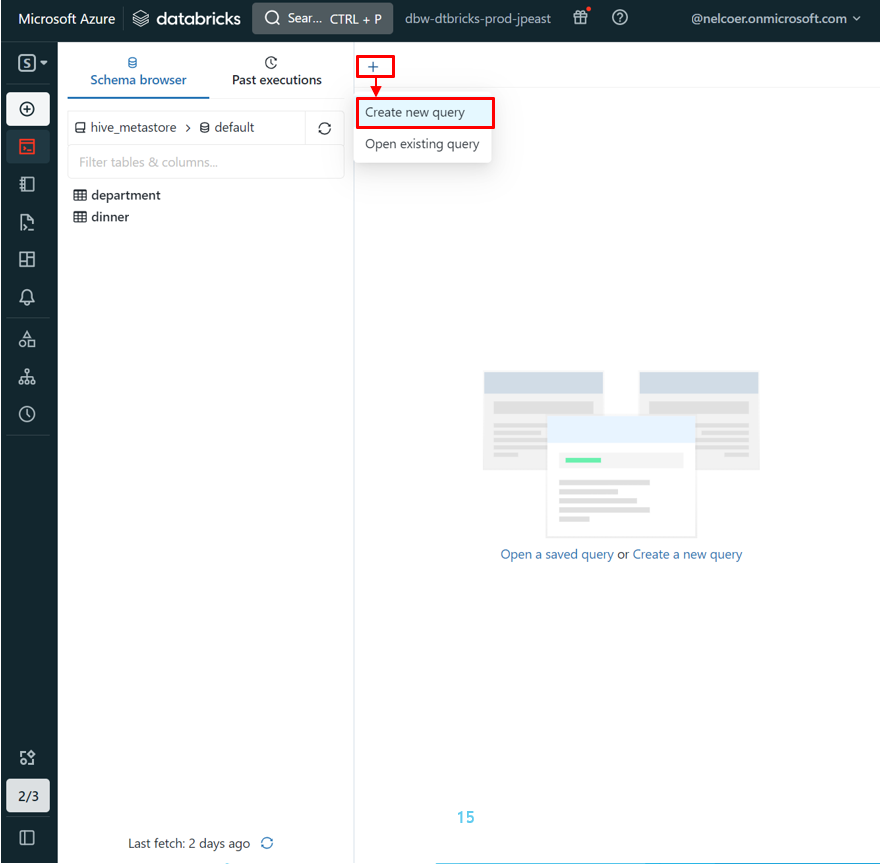This screenshot has width=880, height=864.
Task: Click the dbw-dtbricks-prod-jpeast workspace name
Action: [478, 19]
